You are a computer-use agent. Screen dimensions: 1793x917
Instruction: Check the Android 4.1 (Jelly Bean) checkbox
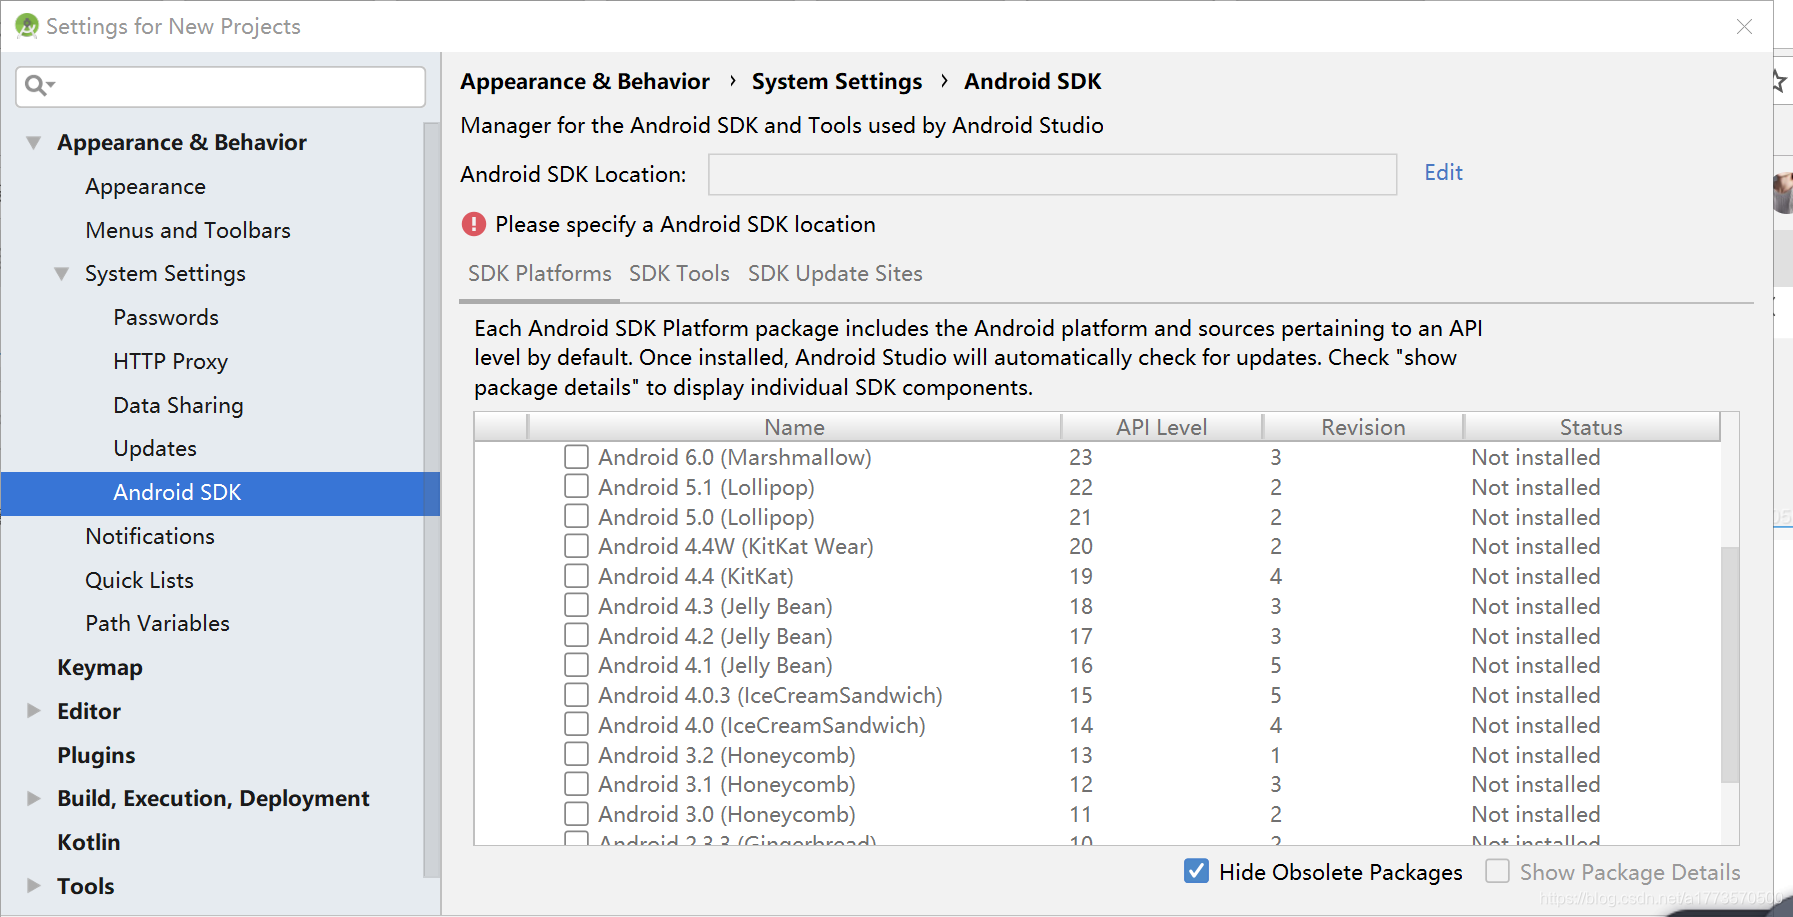(x=576, y=665)
